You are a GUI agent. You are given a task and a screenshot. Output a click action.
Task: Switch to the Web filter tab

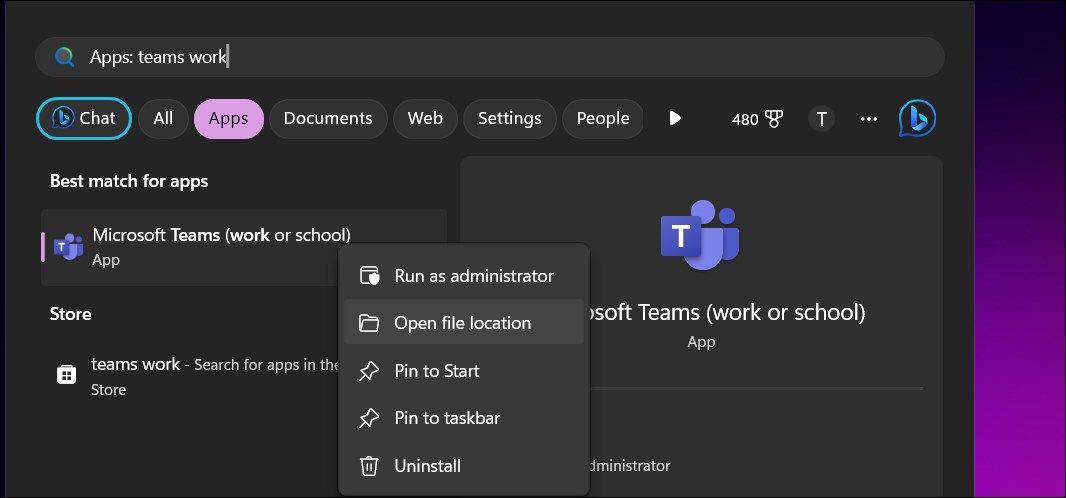coord(425,119)
